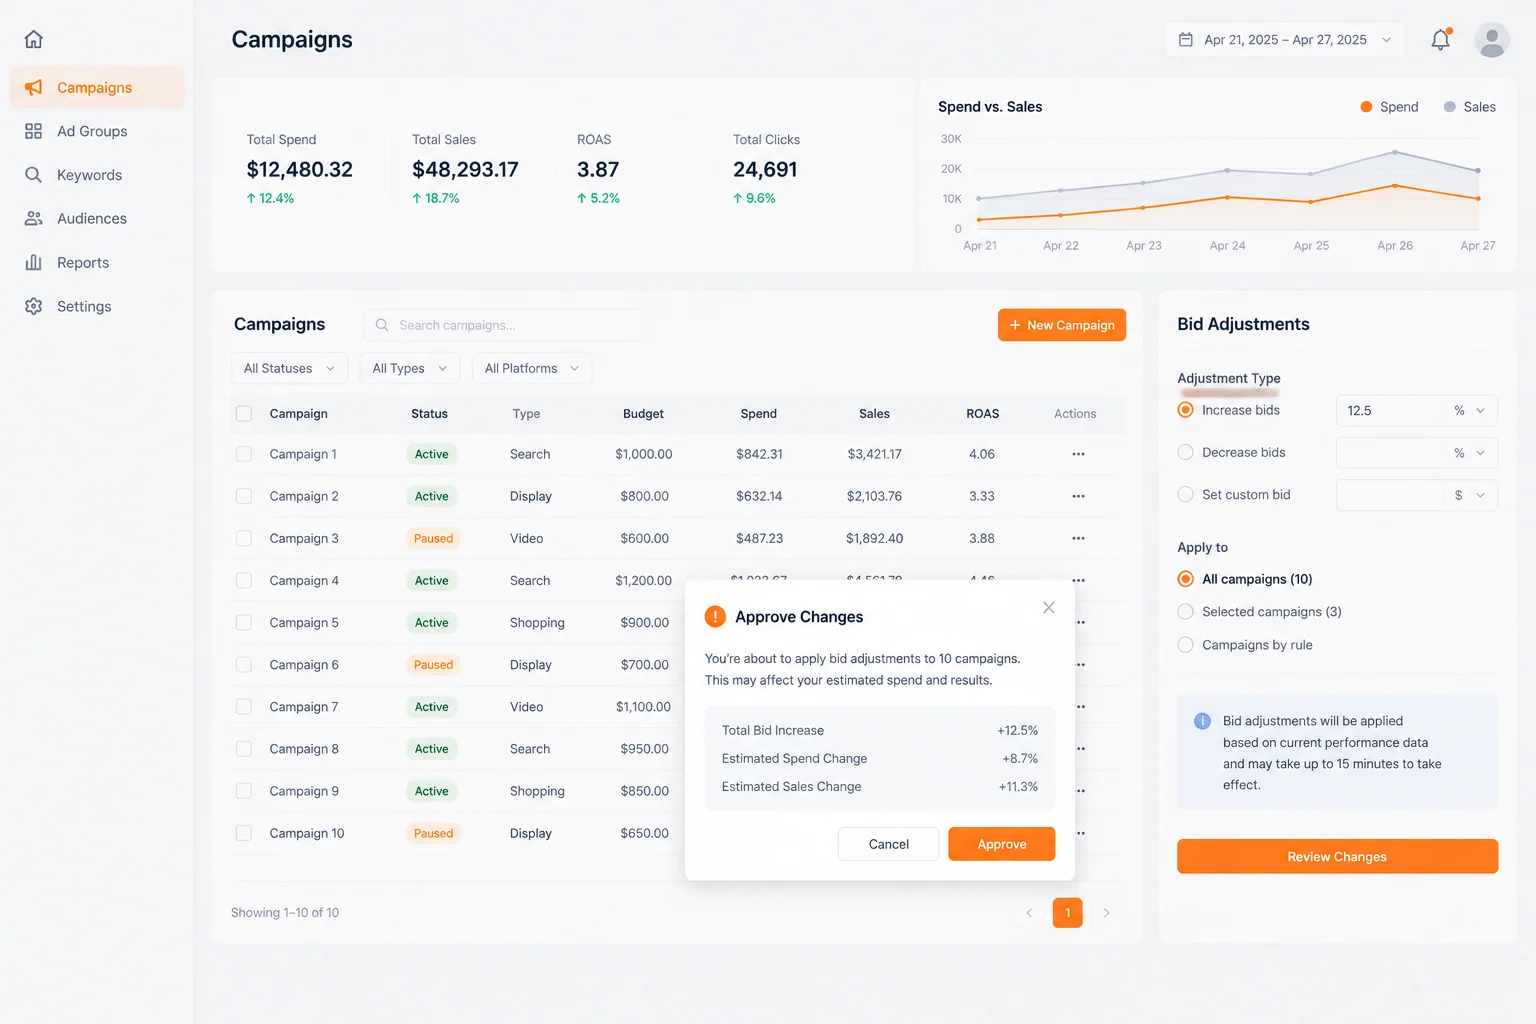Approve the bid changes

1002,844
